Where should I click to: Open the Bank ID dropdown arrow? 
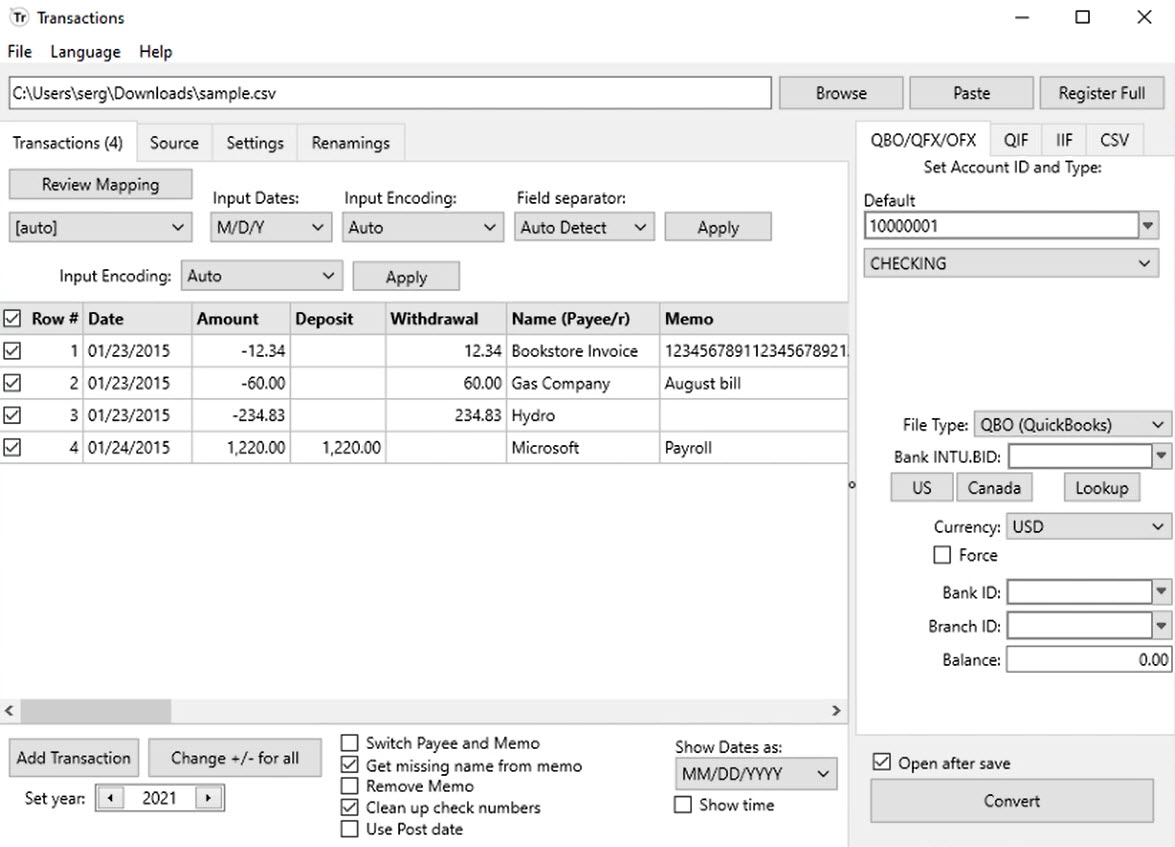(1161, 592)
